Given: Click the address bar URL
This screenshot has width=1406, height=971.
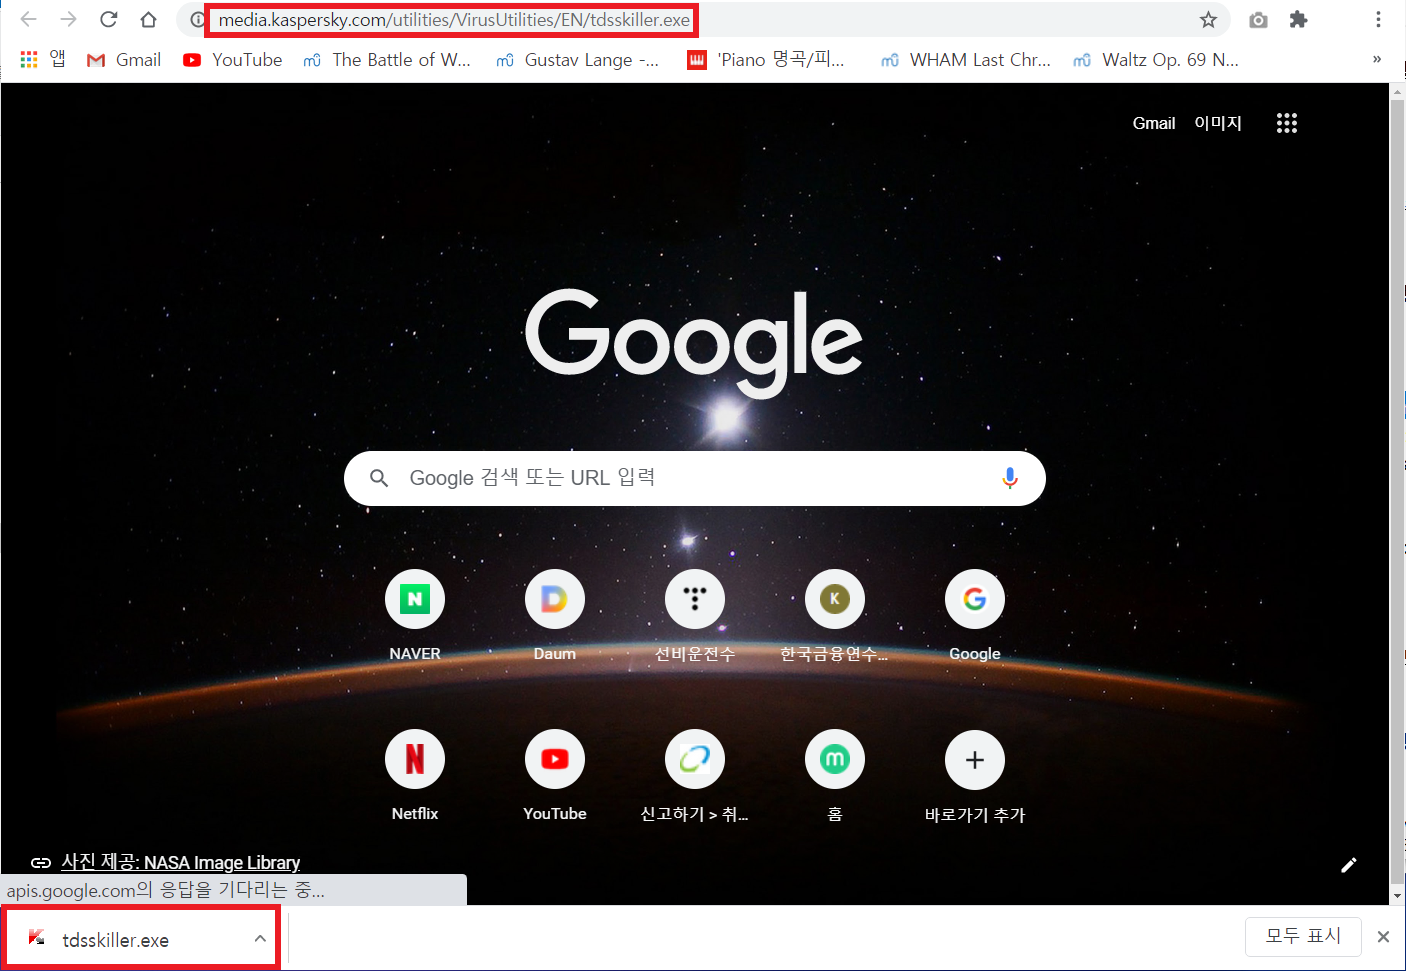Looking at the screenshot, I should click(x=454, y=20).
